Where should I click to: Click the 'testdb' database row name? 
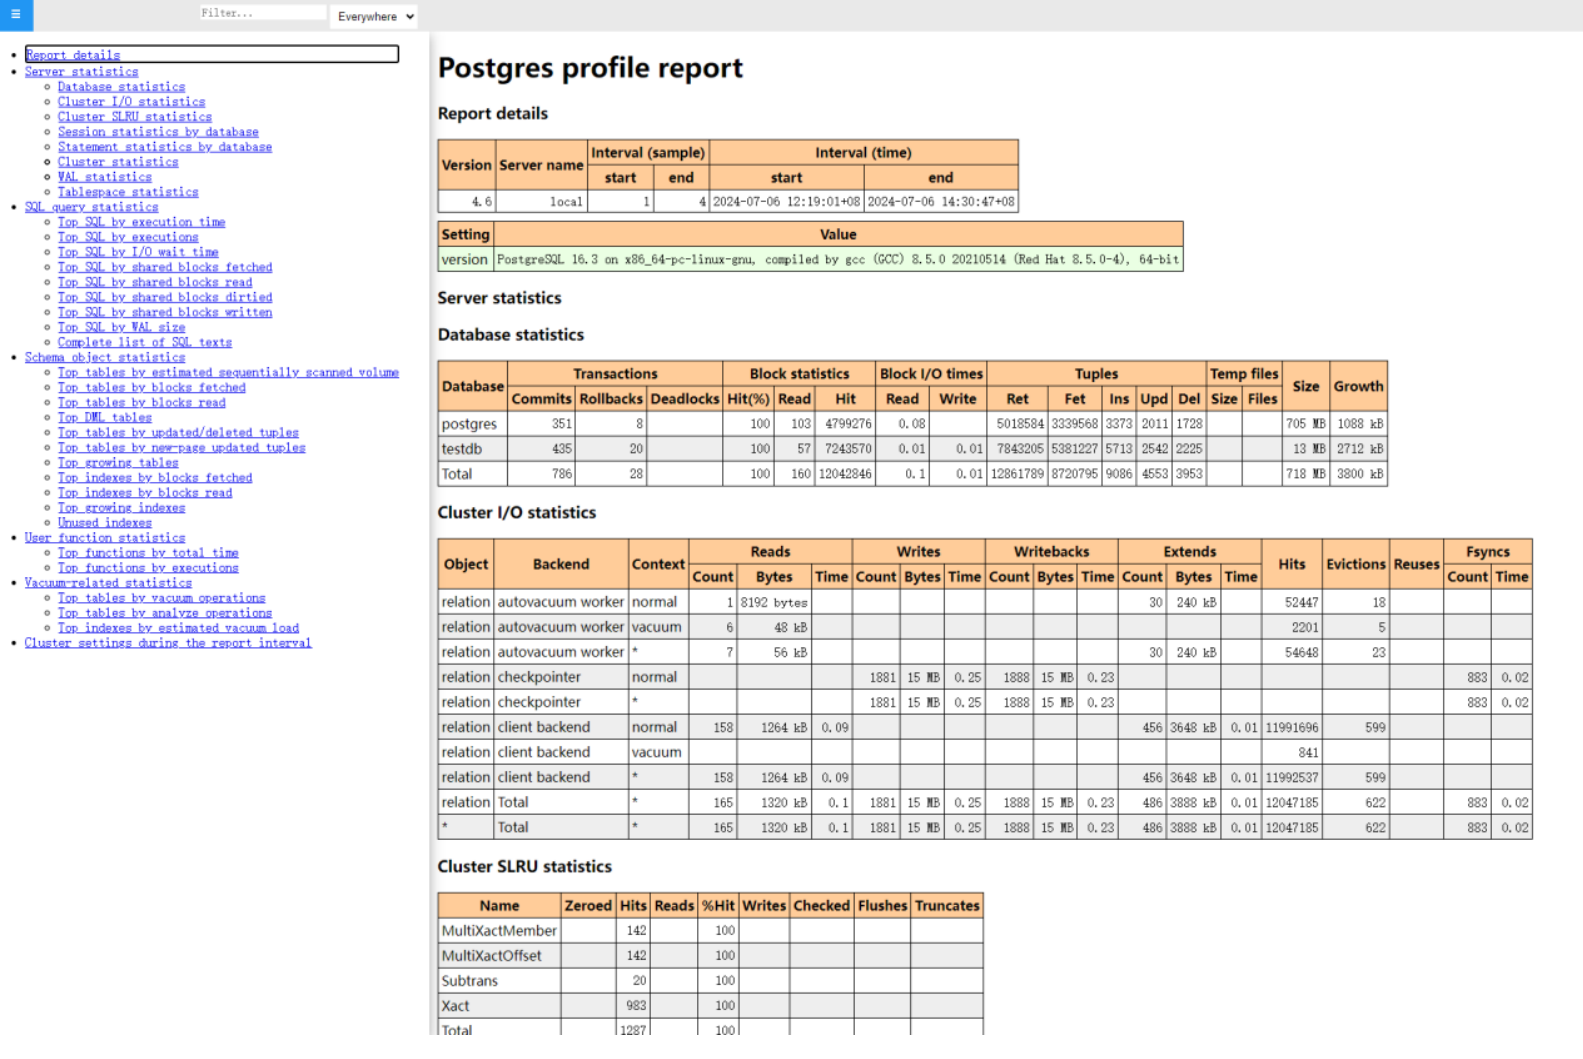click(462, 449)
